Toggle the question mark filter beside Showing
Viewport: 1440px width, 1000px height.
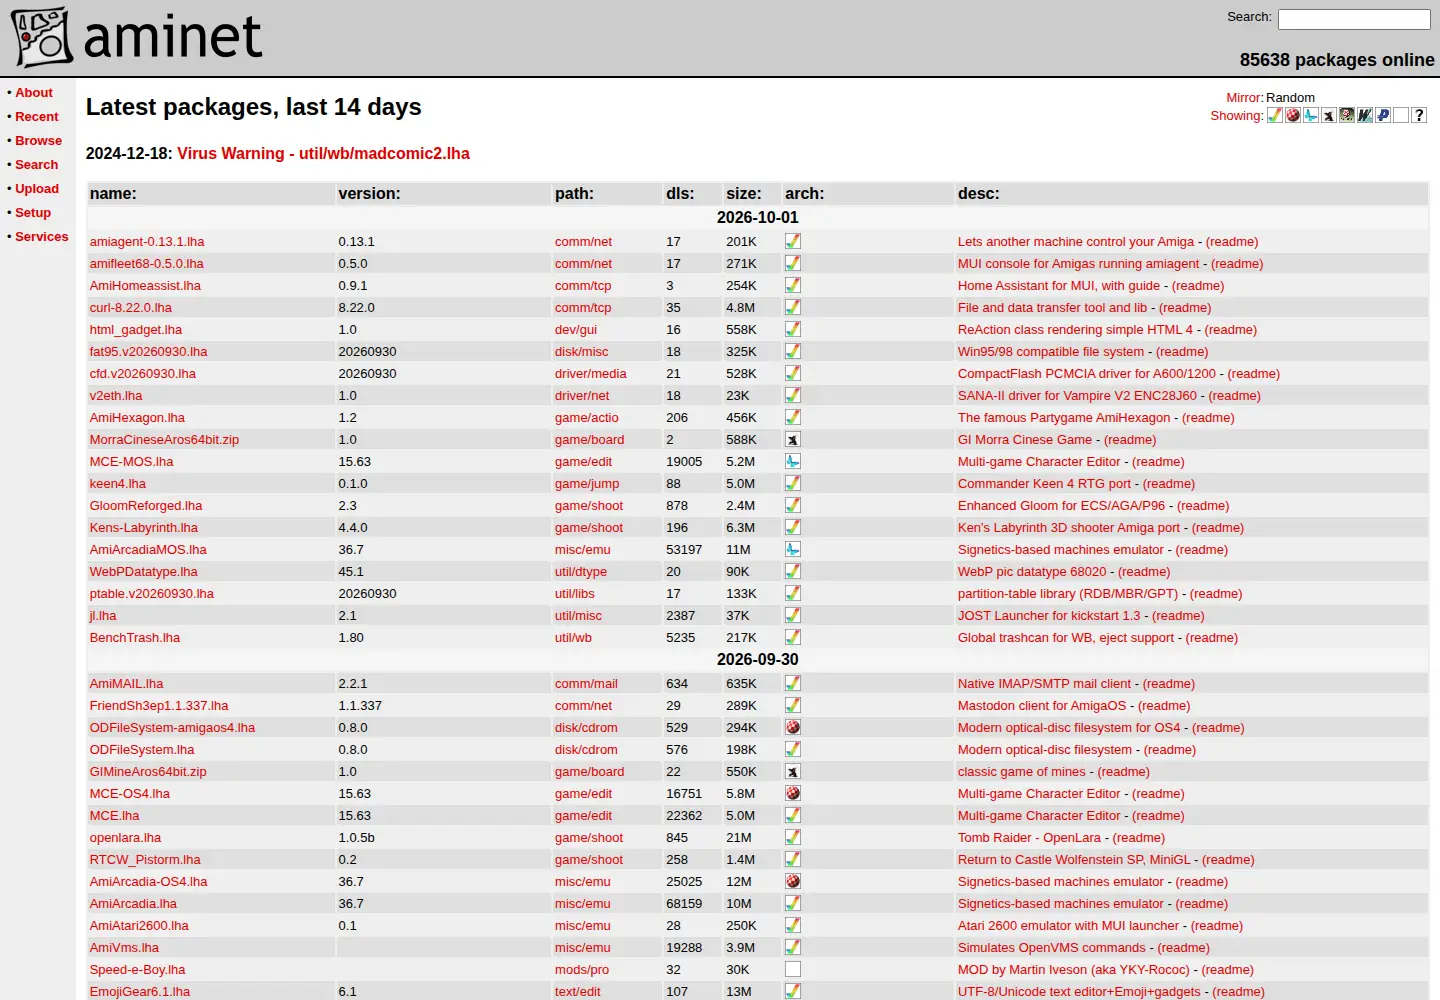point(1419,115)
